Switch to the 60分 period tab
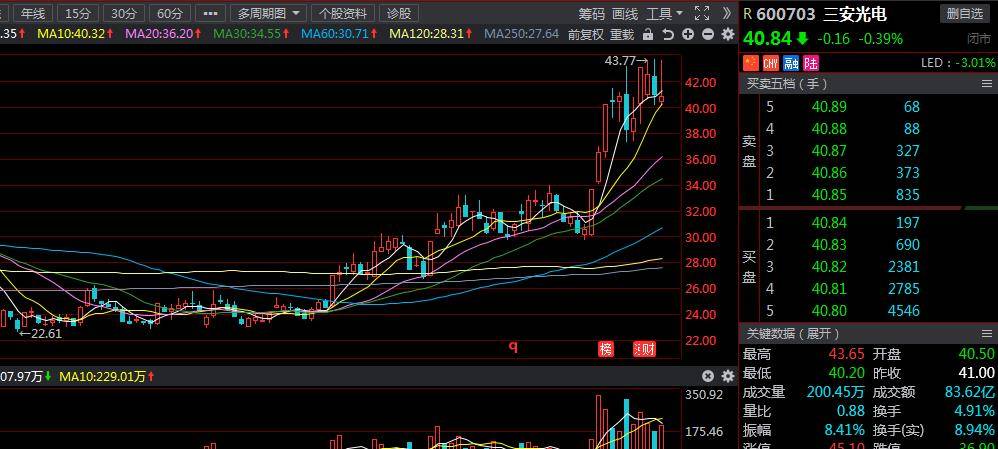This screenshot has height=449, width=998. pyautogui.click(x=170, y=13)
